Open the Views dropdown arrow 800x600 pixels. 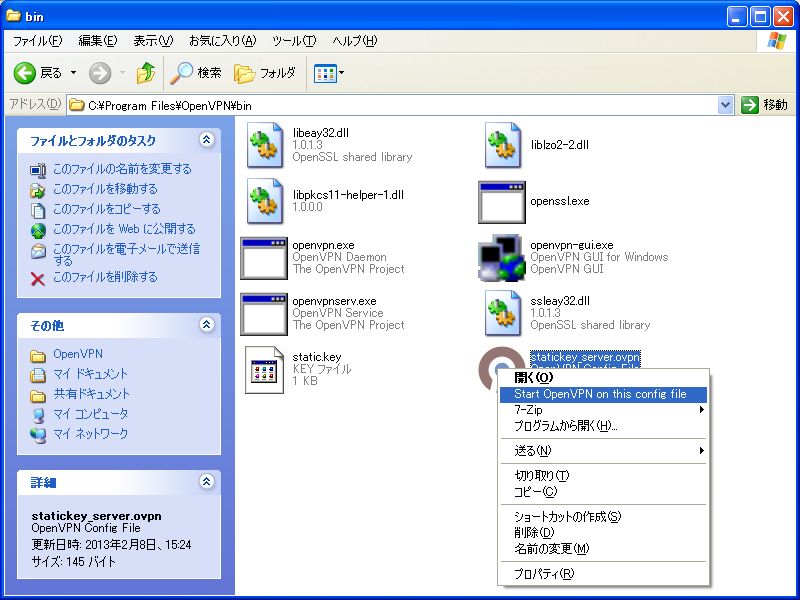pos(341,73)
